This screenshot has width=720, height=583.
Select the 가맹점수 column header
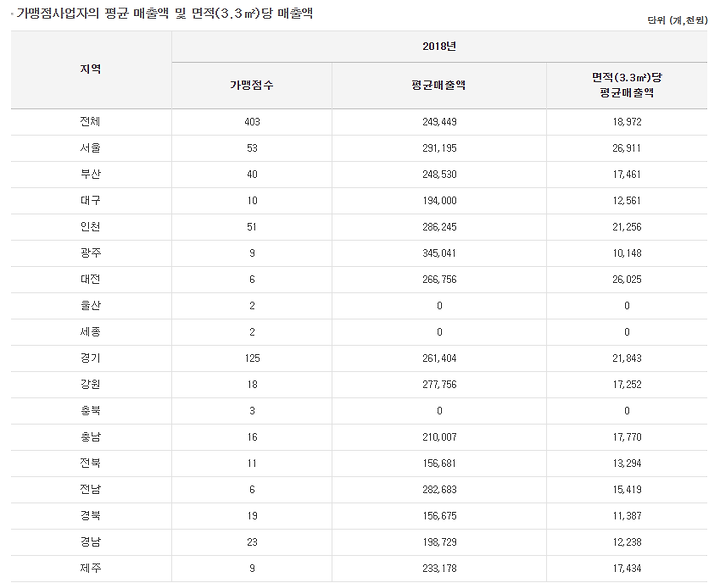(252, 85)
